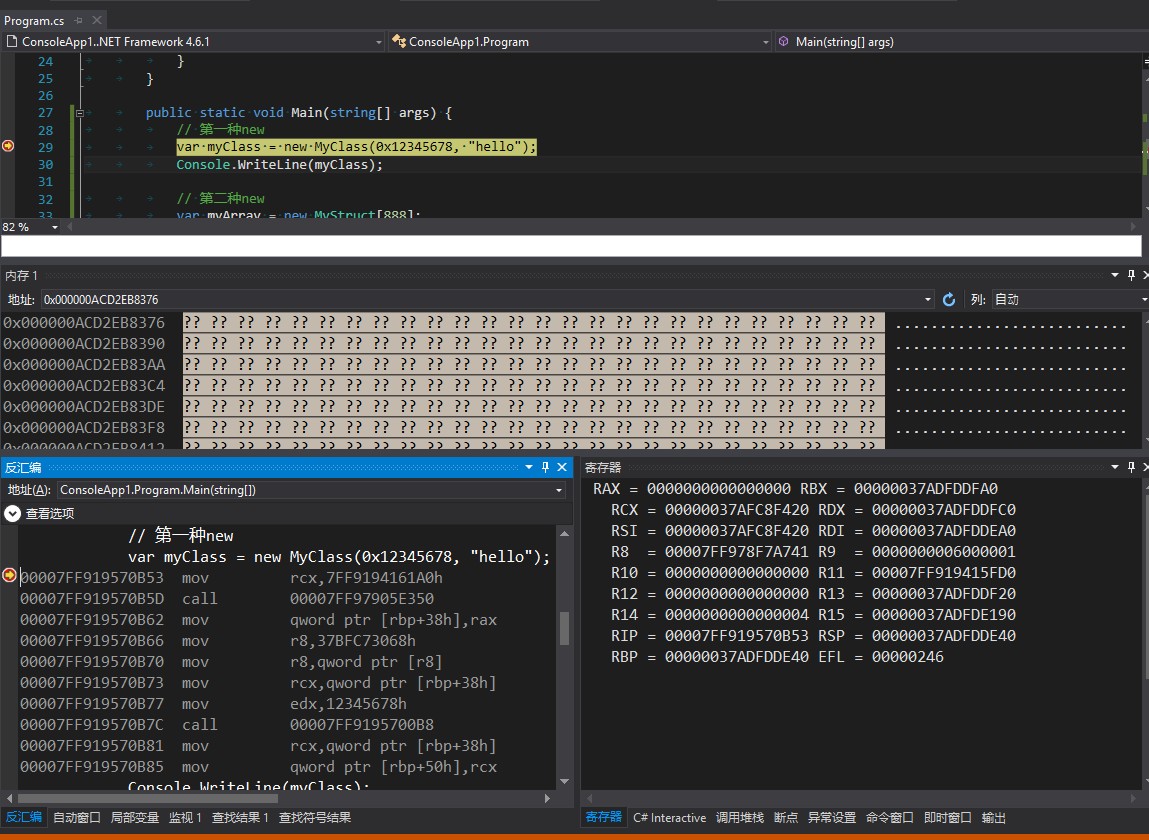Pin the Program.cs tab
Screen dimensions: 1149x840
(x=78, y=21)
